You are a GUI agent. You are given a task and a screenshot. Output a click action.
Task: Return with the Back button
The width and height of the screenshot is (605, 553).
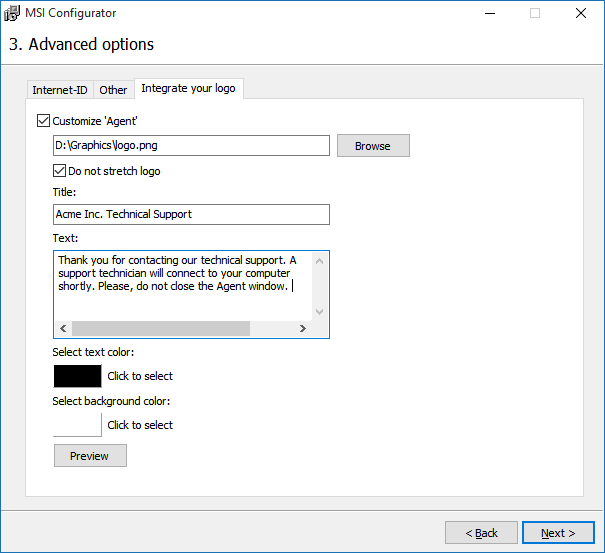pos(481,533)
